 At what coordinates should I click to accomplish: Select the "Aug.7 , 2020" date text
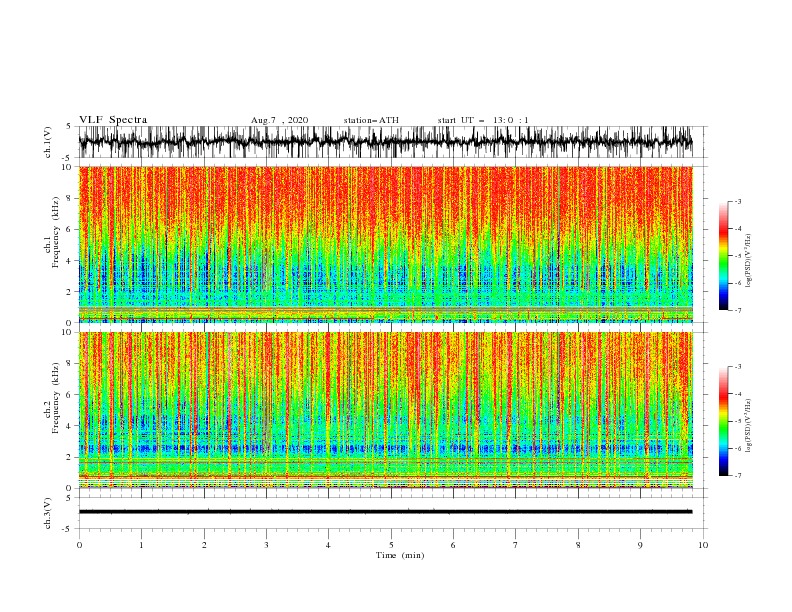pyautogui.click(x=279, y=120)
